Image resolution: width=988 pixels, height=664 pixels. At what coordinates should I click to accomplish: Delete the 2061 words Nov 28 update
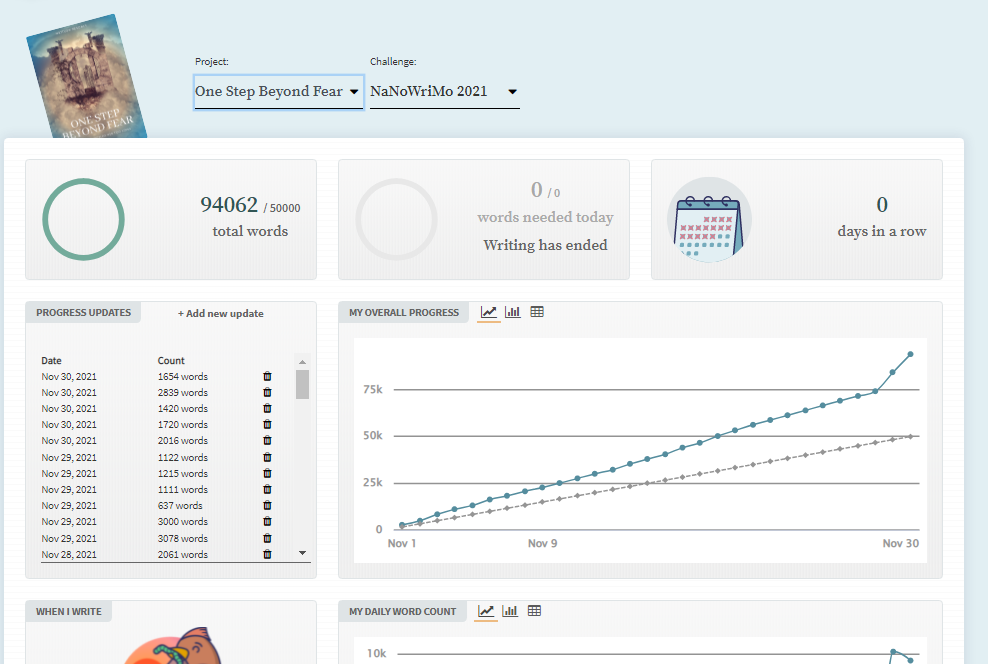click(x=267, y=554)
